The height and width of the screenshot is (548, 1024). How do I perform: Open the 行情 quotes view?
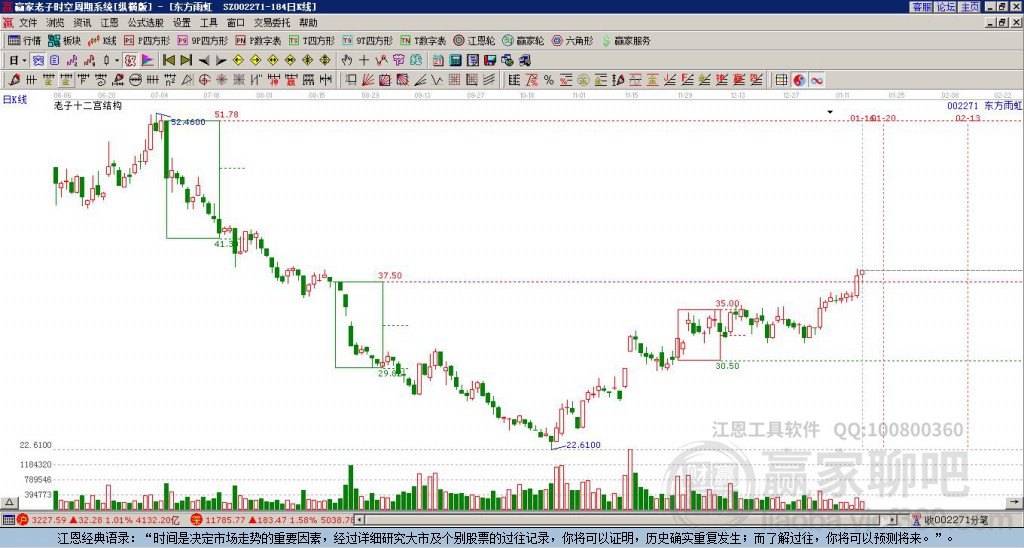(x=24, y=40)
